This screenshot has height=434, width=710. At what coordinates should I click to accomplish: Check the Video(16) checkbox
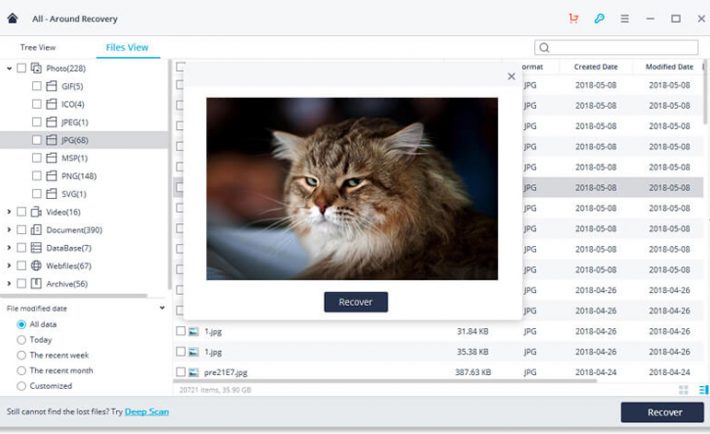[x=21, y=212]
